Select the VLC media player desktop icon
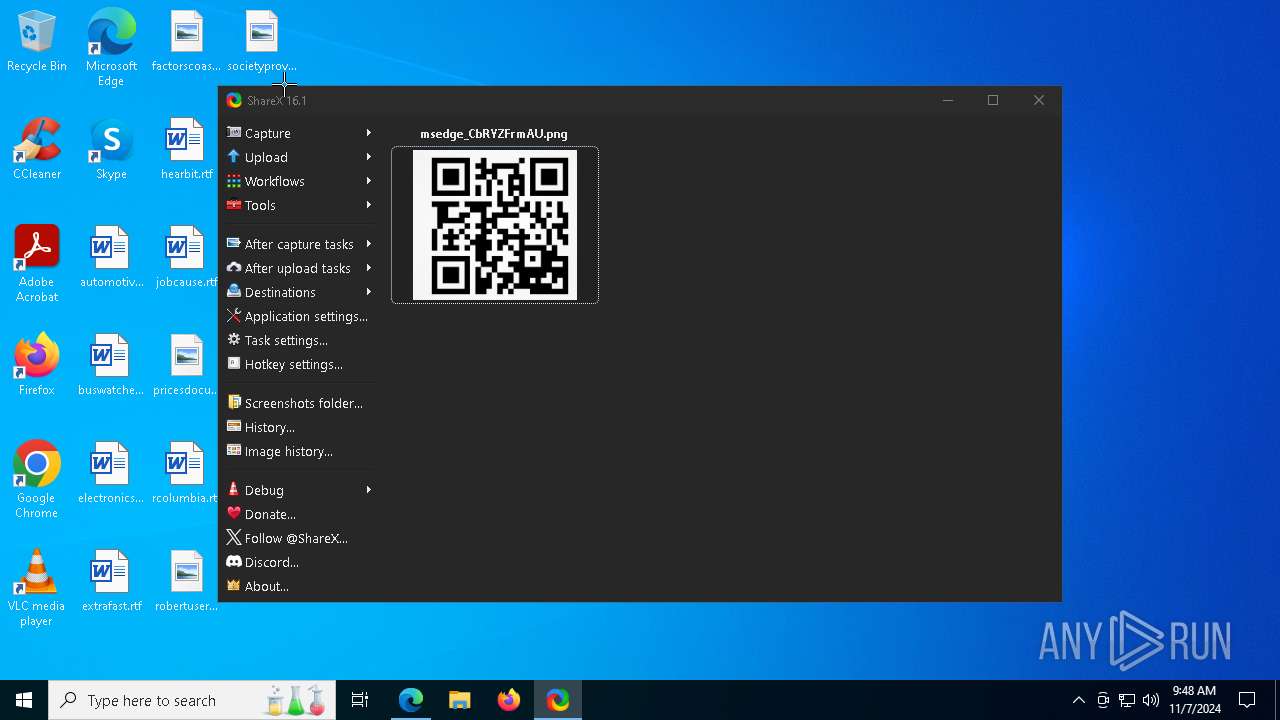This screenshot has height=720, width=1280. point(37,588)
